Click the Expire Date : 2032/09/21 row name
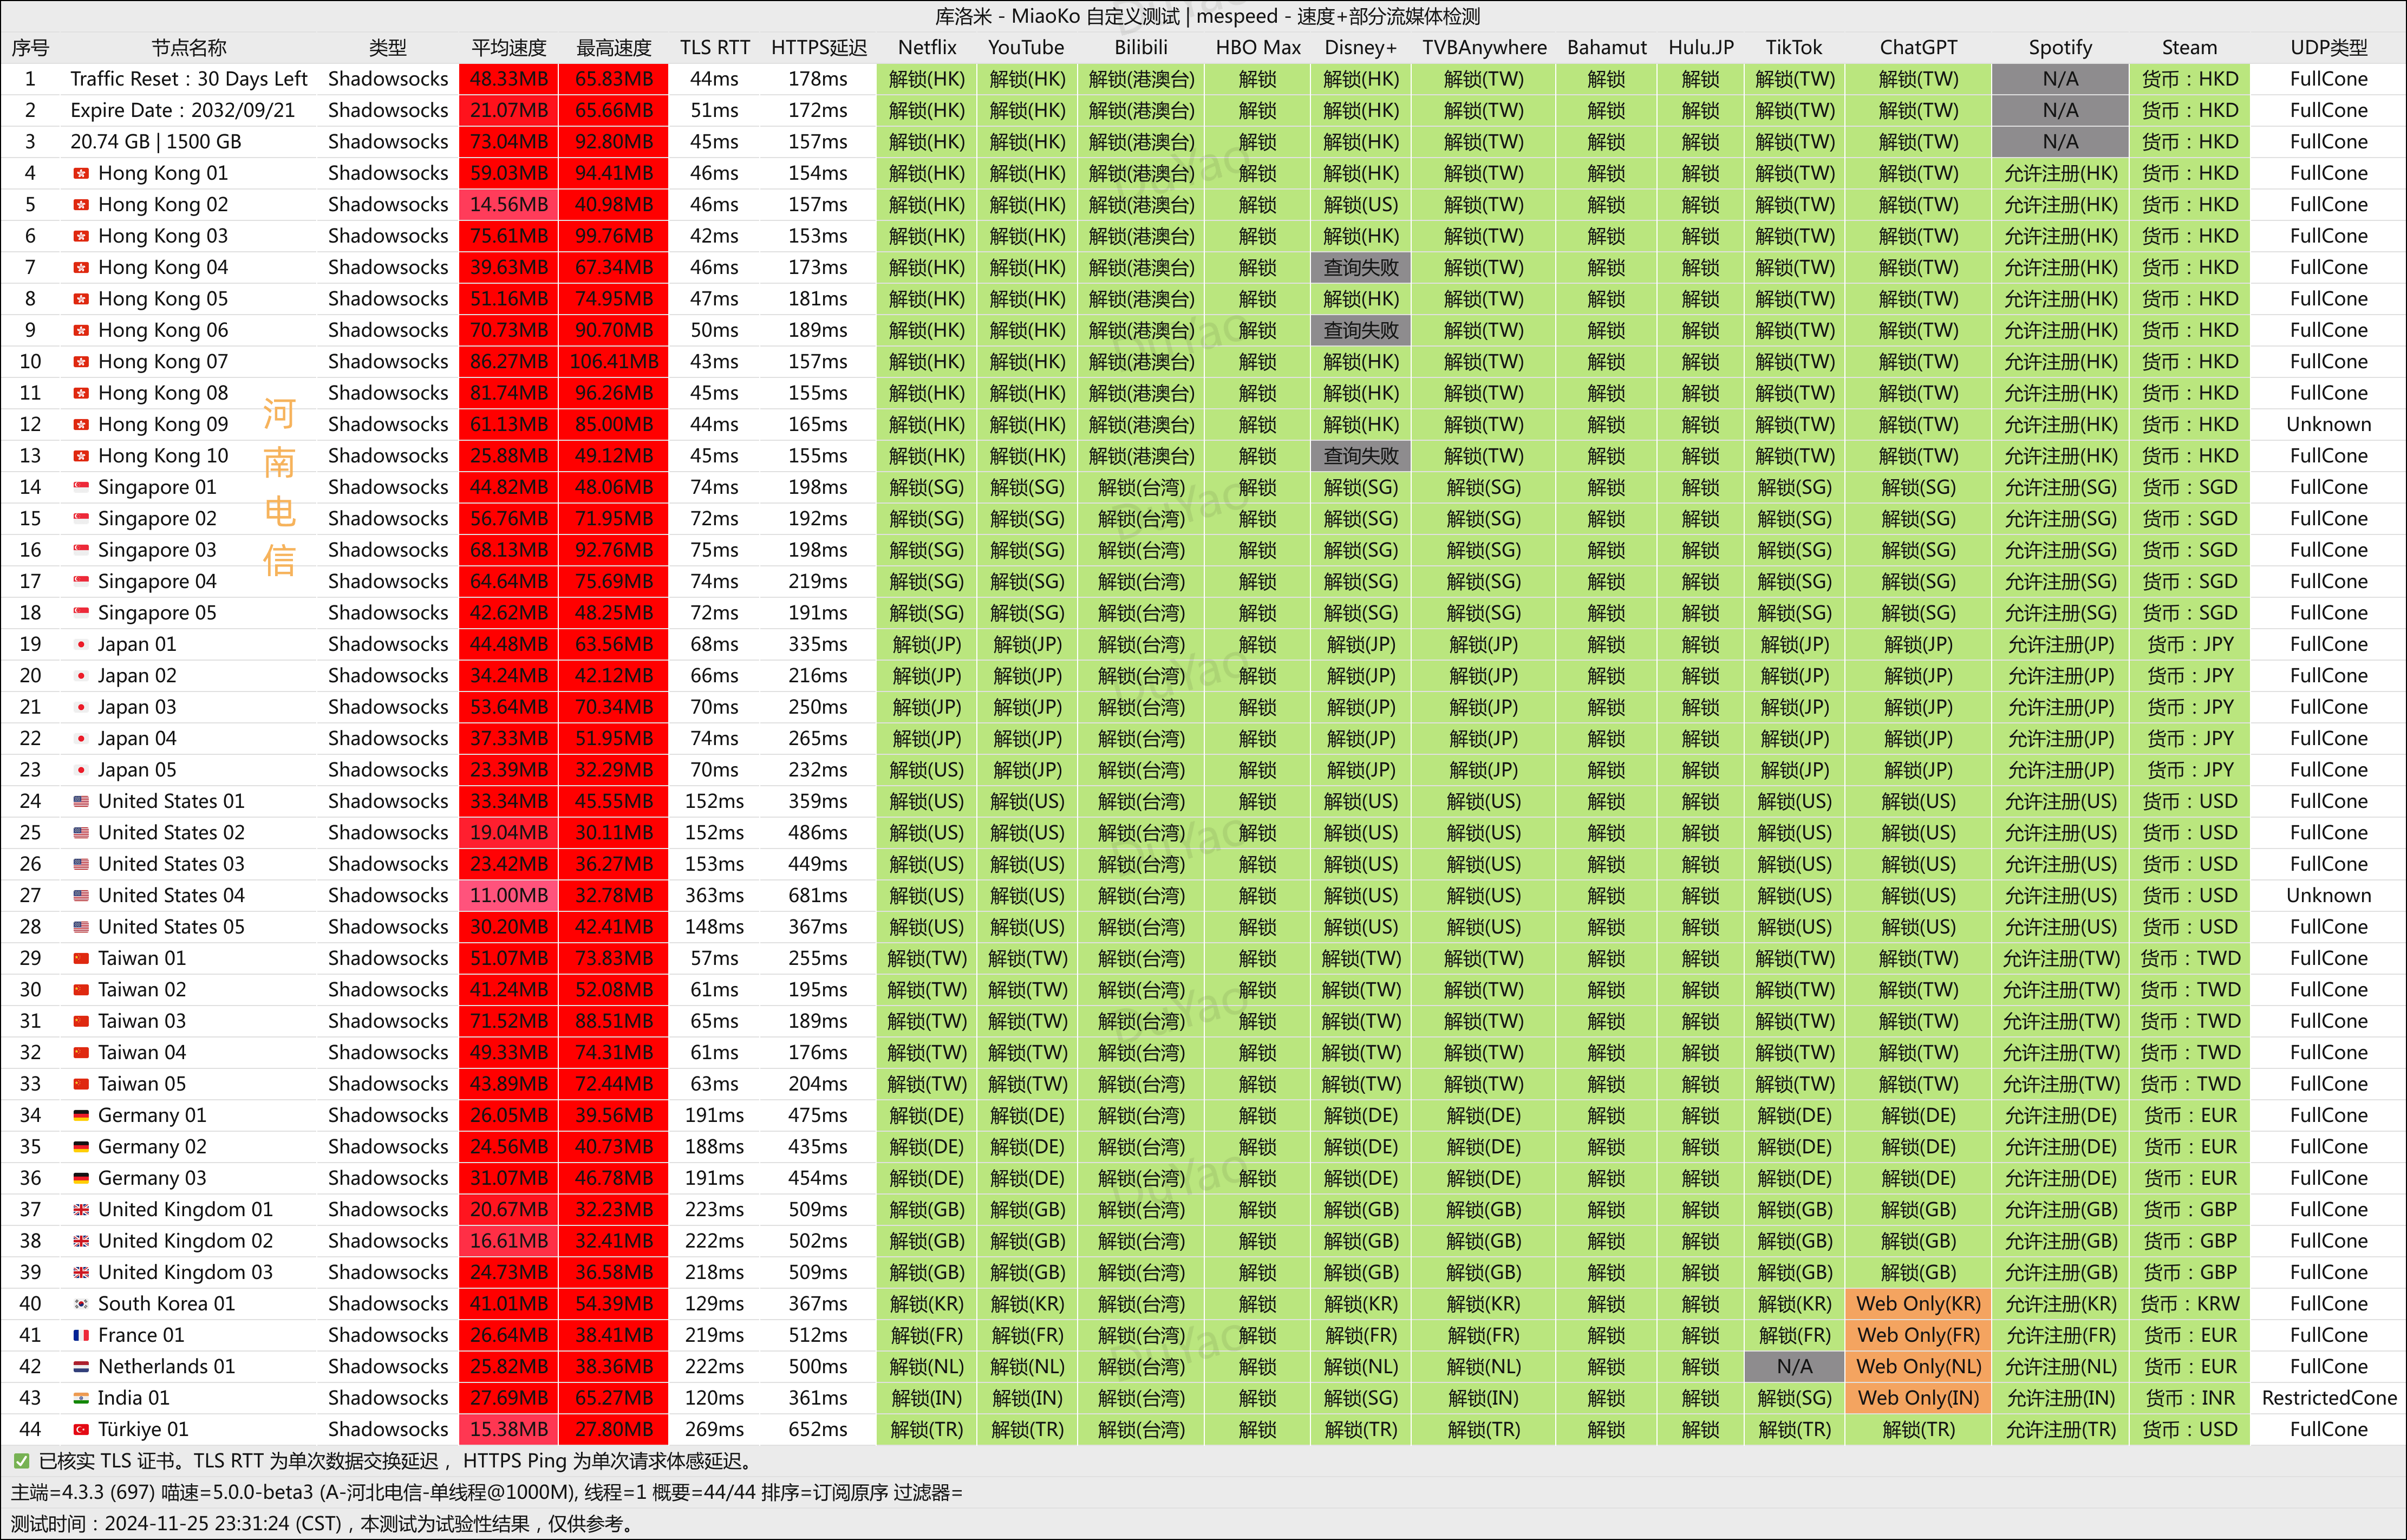The image size is (2407, 1540). pos(182,110)
